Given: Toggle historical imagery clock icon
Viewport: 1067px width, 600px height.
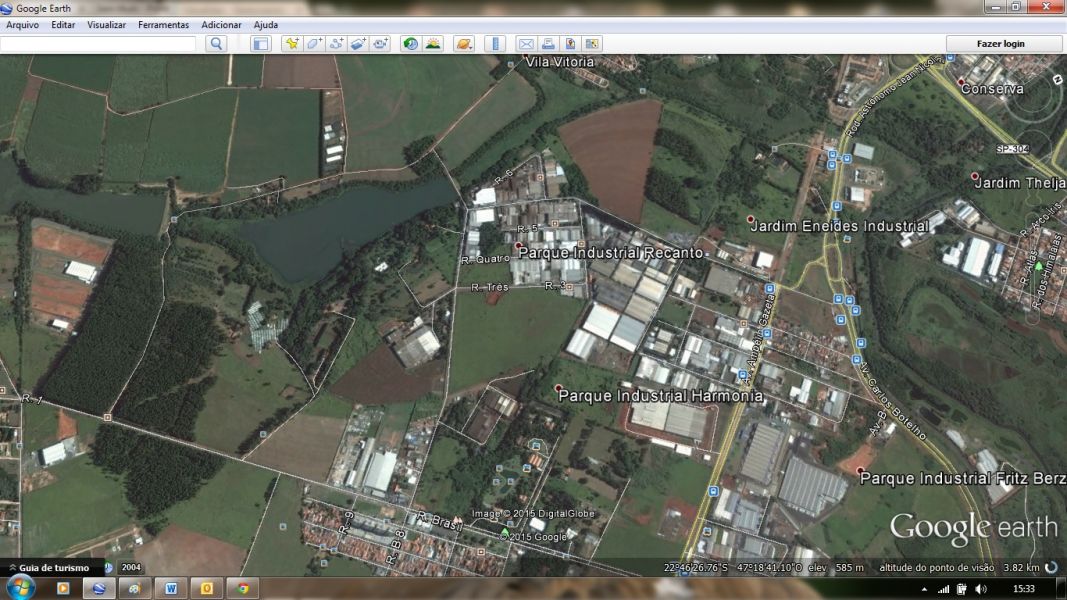Looking at the screenshot, I should click(x=410, y=44).
